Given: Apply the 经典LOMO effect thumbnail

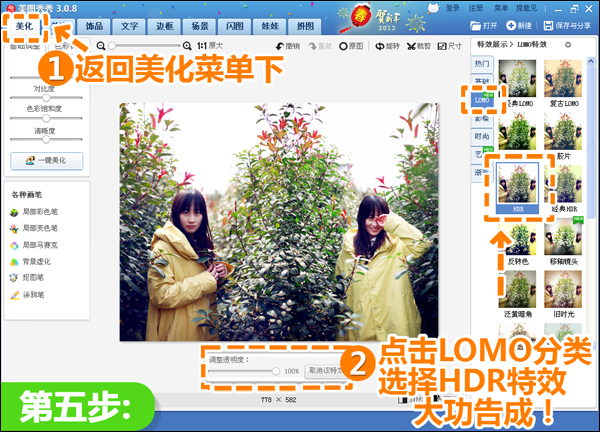Looking at the screenshot, I should pos(517,78).
